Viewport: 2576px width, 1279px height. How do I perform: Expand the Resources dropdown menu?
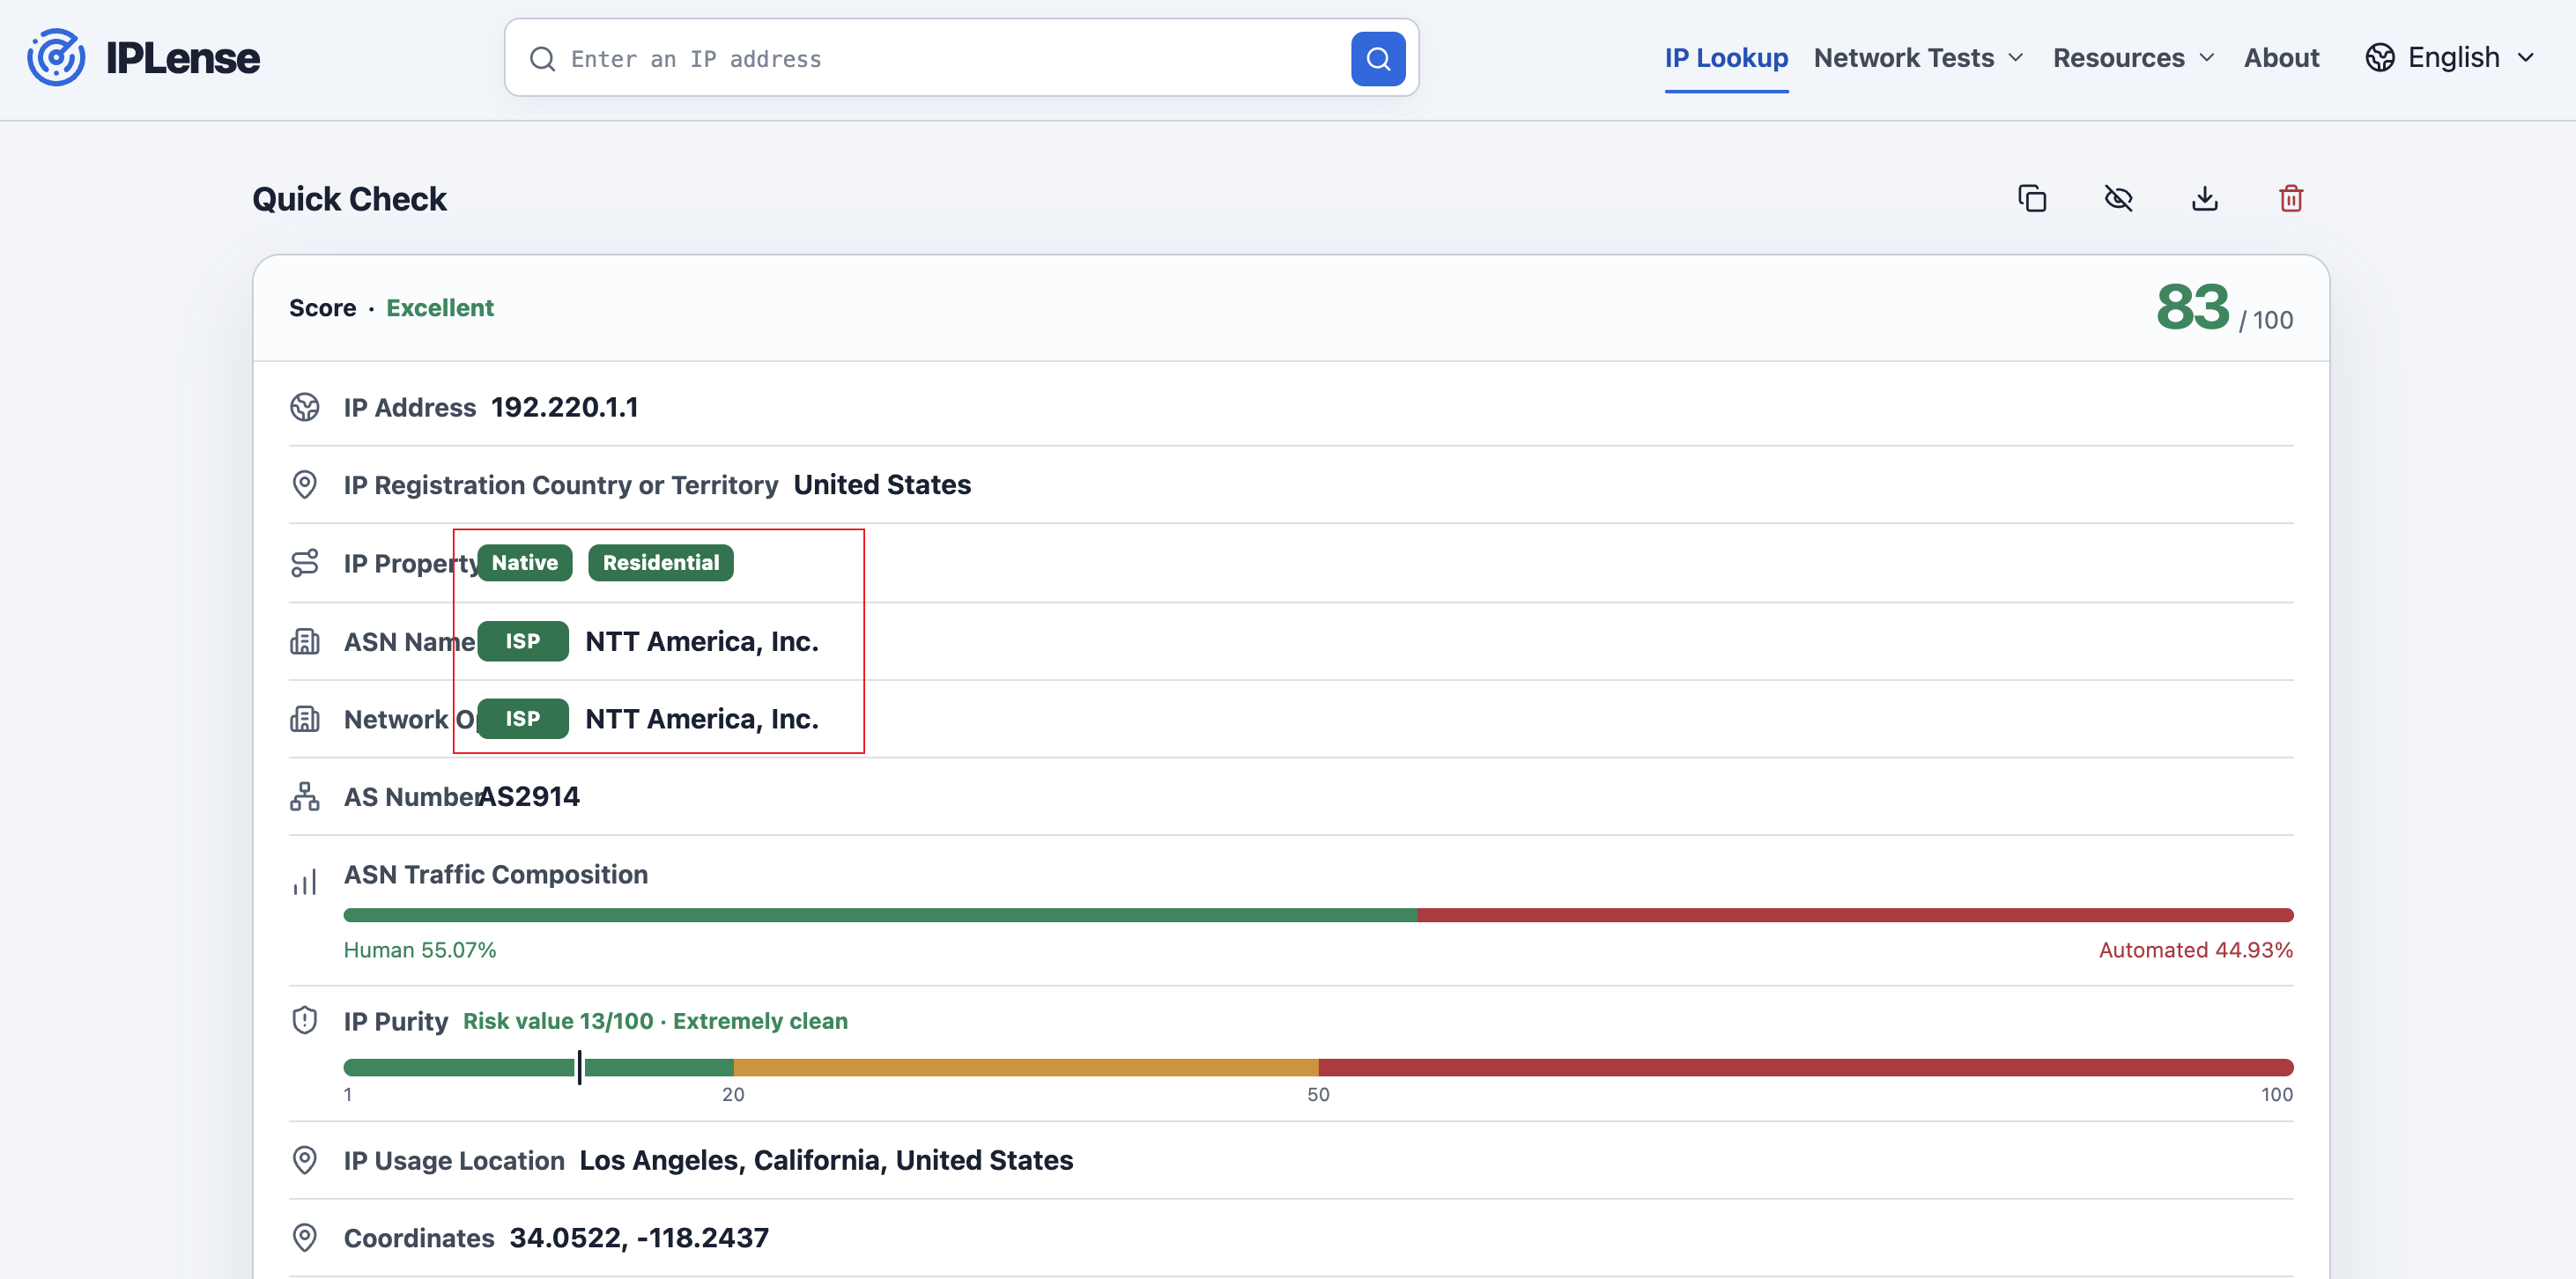(2134, 58)
